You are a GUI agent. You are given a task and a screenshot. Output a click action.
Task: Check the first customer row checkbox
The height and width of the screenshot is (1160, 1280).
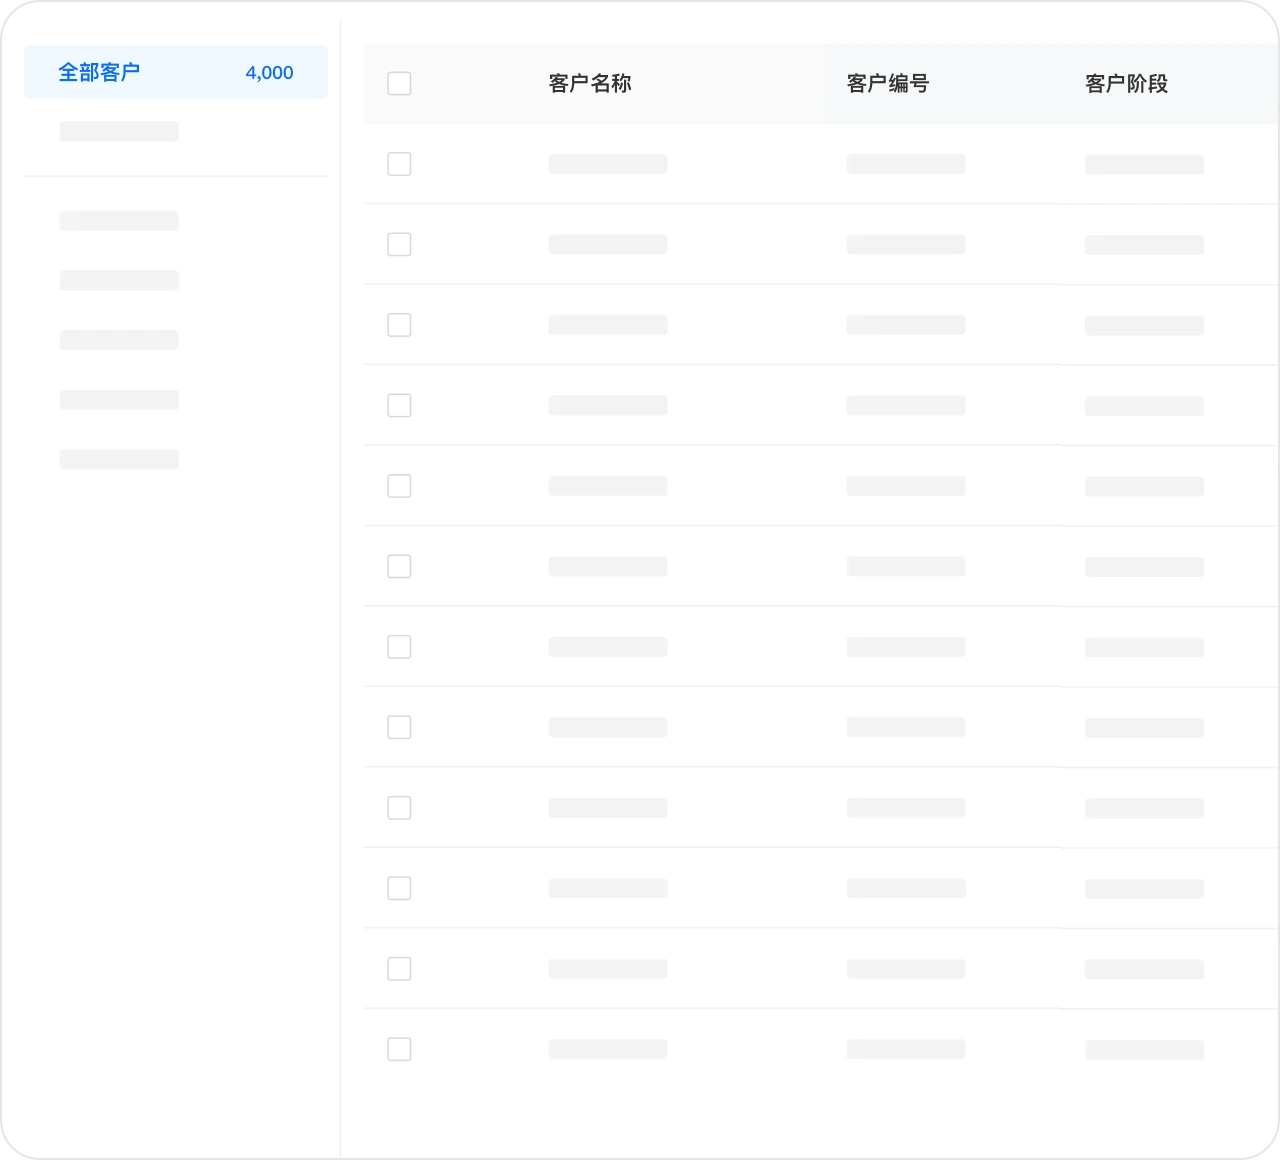pyautogui.click(x=399, y=164)
